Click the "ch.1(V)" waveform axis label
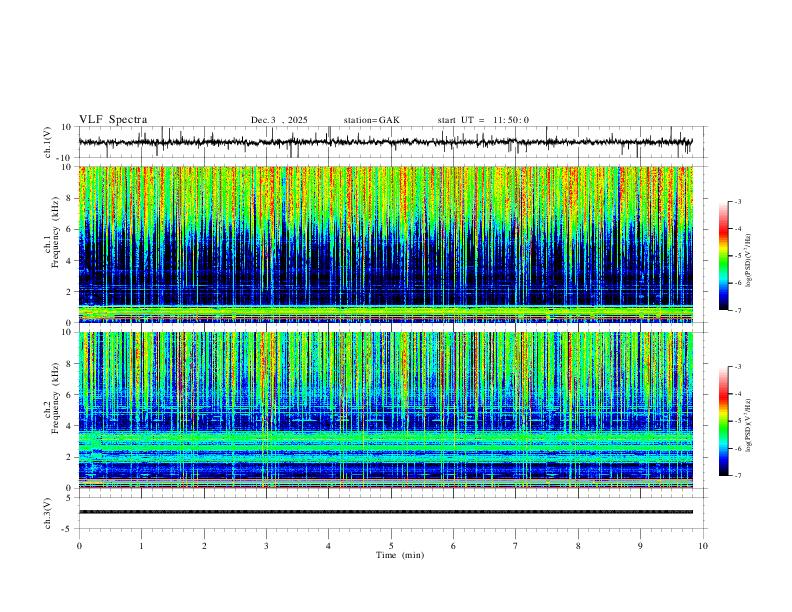792x612 pixels. [x=48, y=142]
